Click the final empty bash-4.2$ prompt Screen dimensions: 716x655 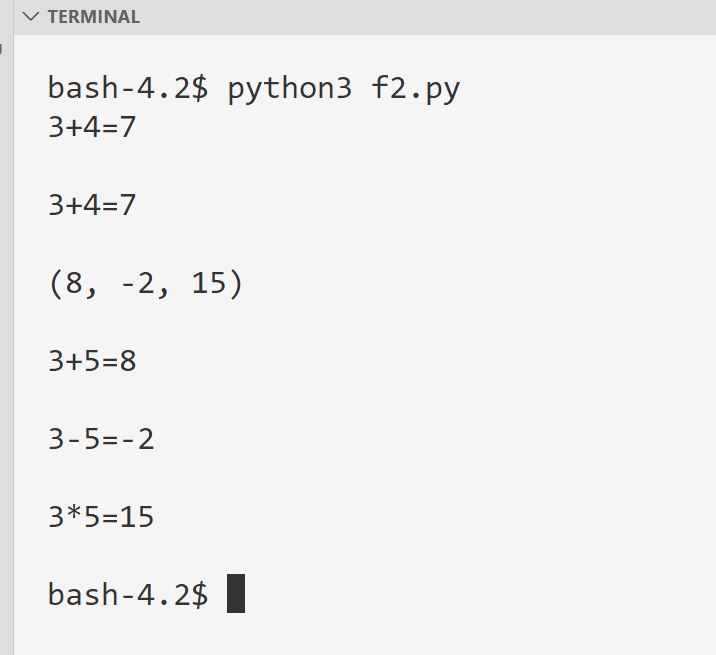(128, 595)
